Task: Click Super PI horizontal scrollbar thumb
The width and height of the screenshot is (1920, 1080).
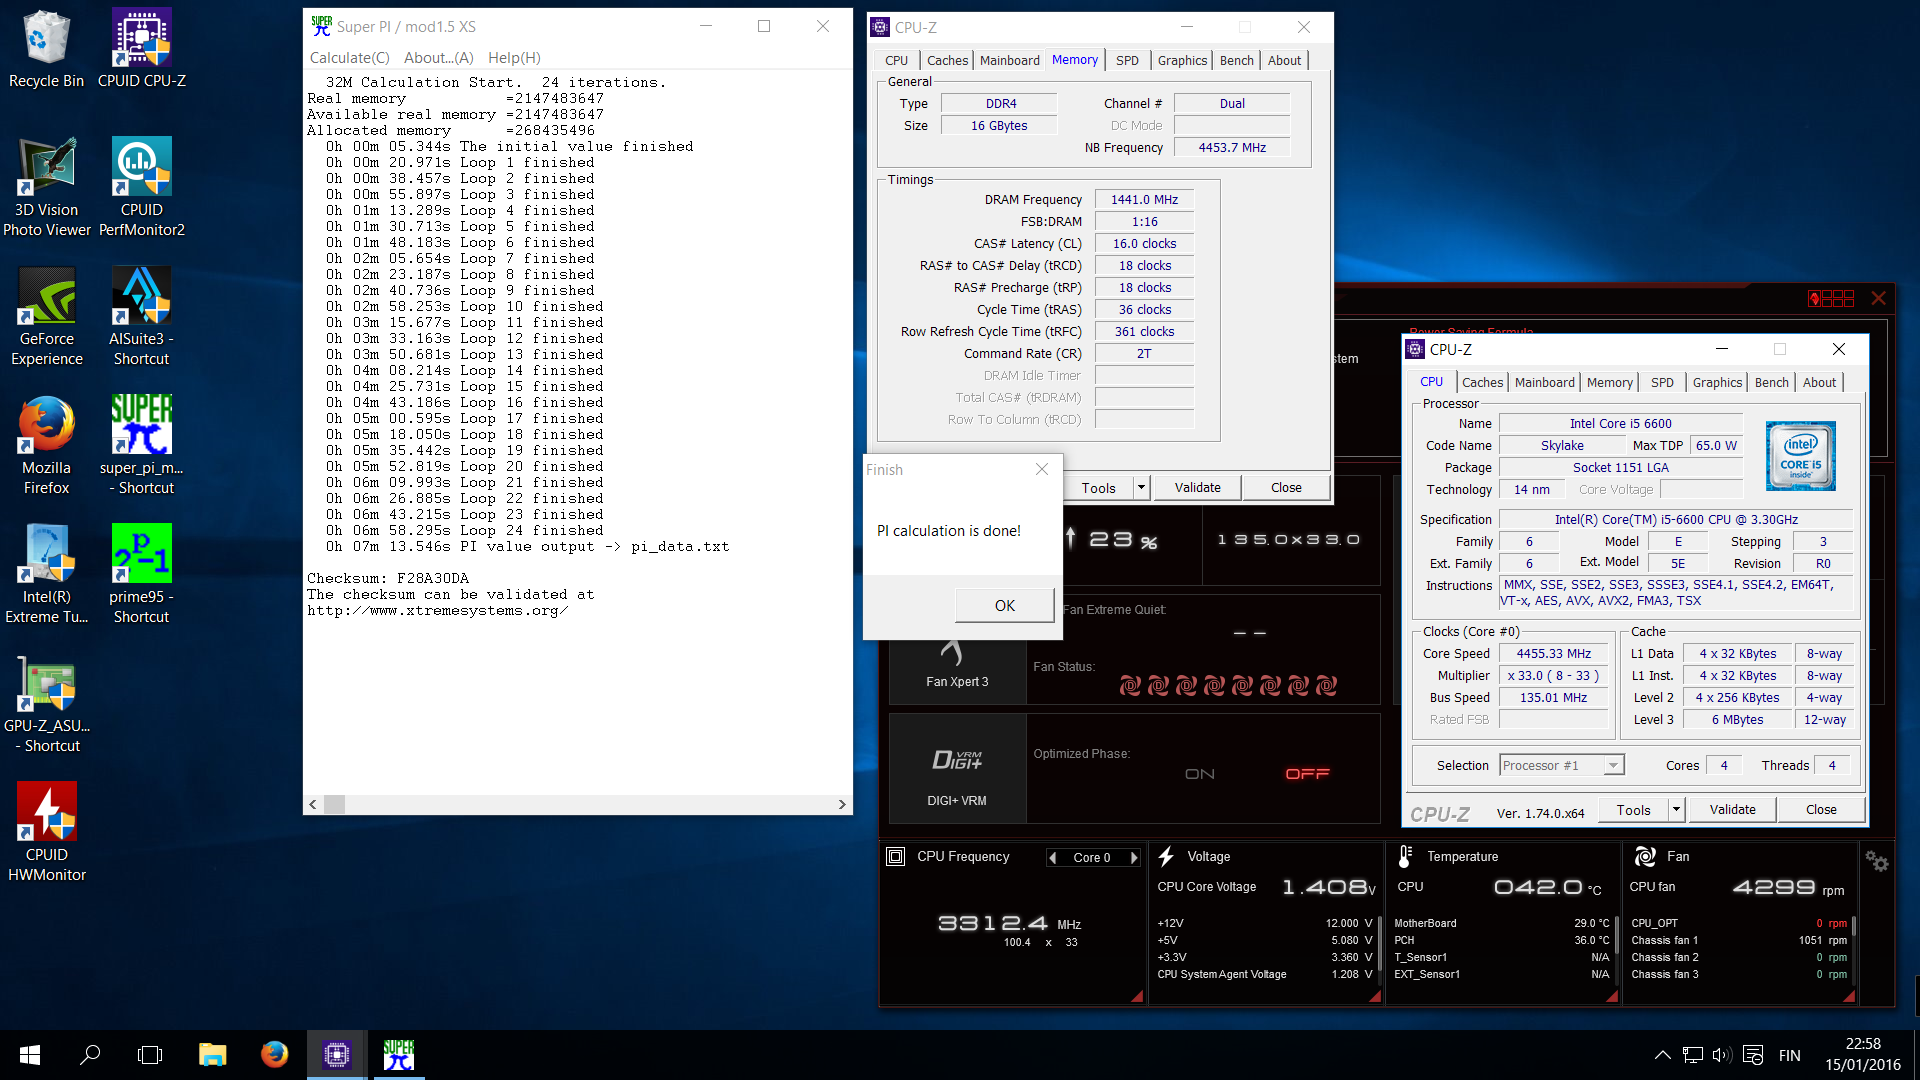Action: [334, 805]
